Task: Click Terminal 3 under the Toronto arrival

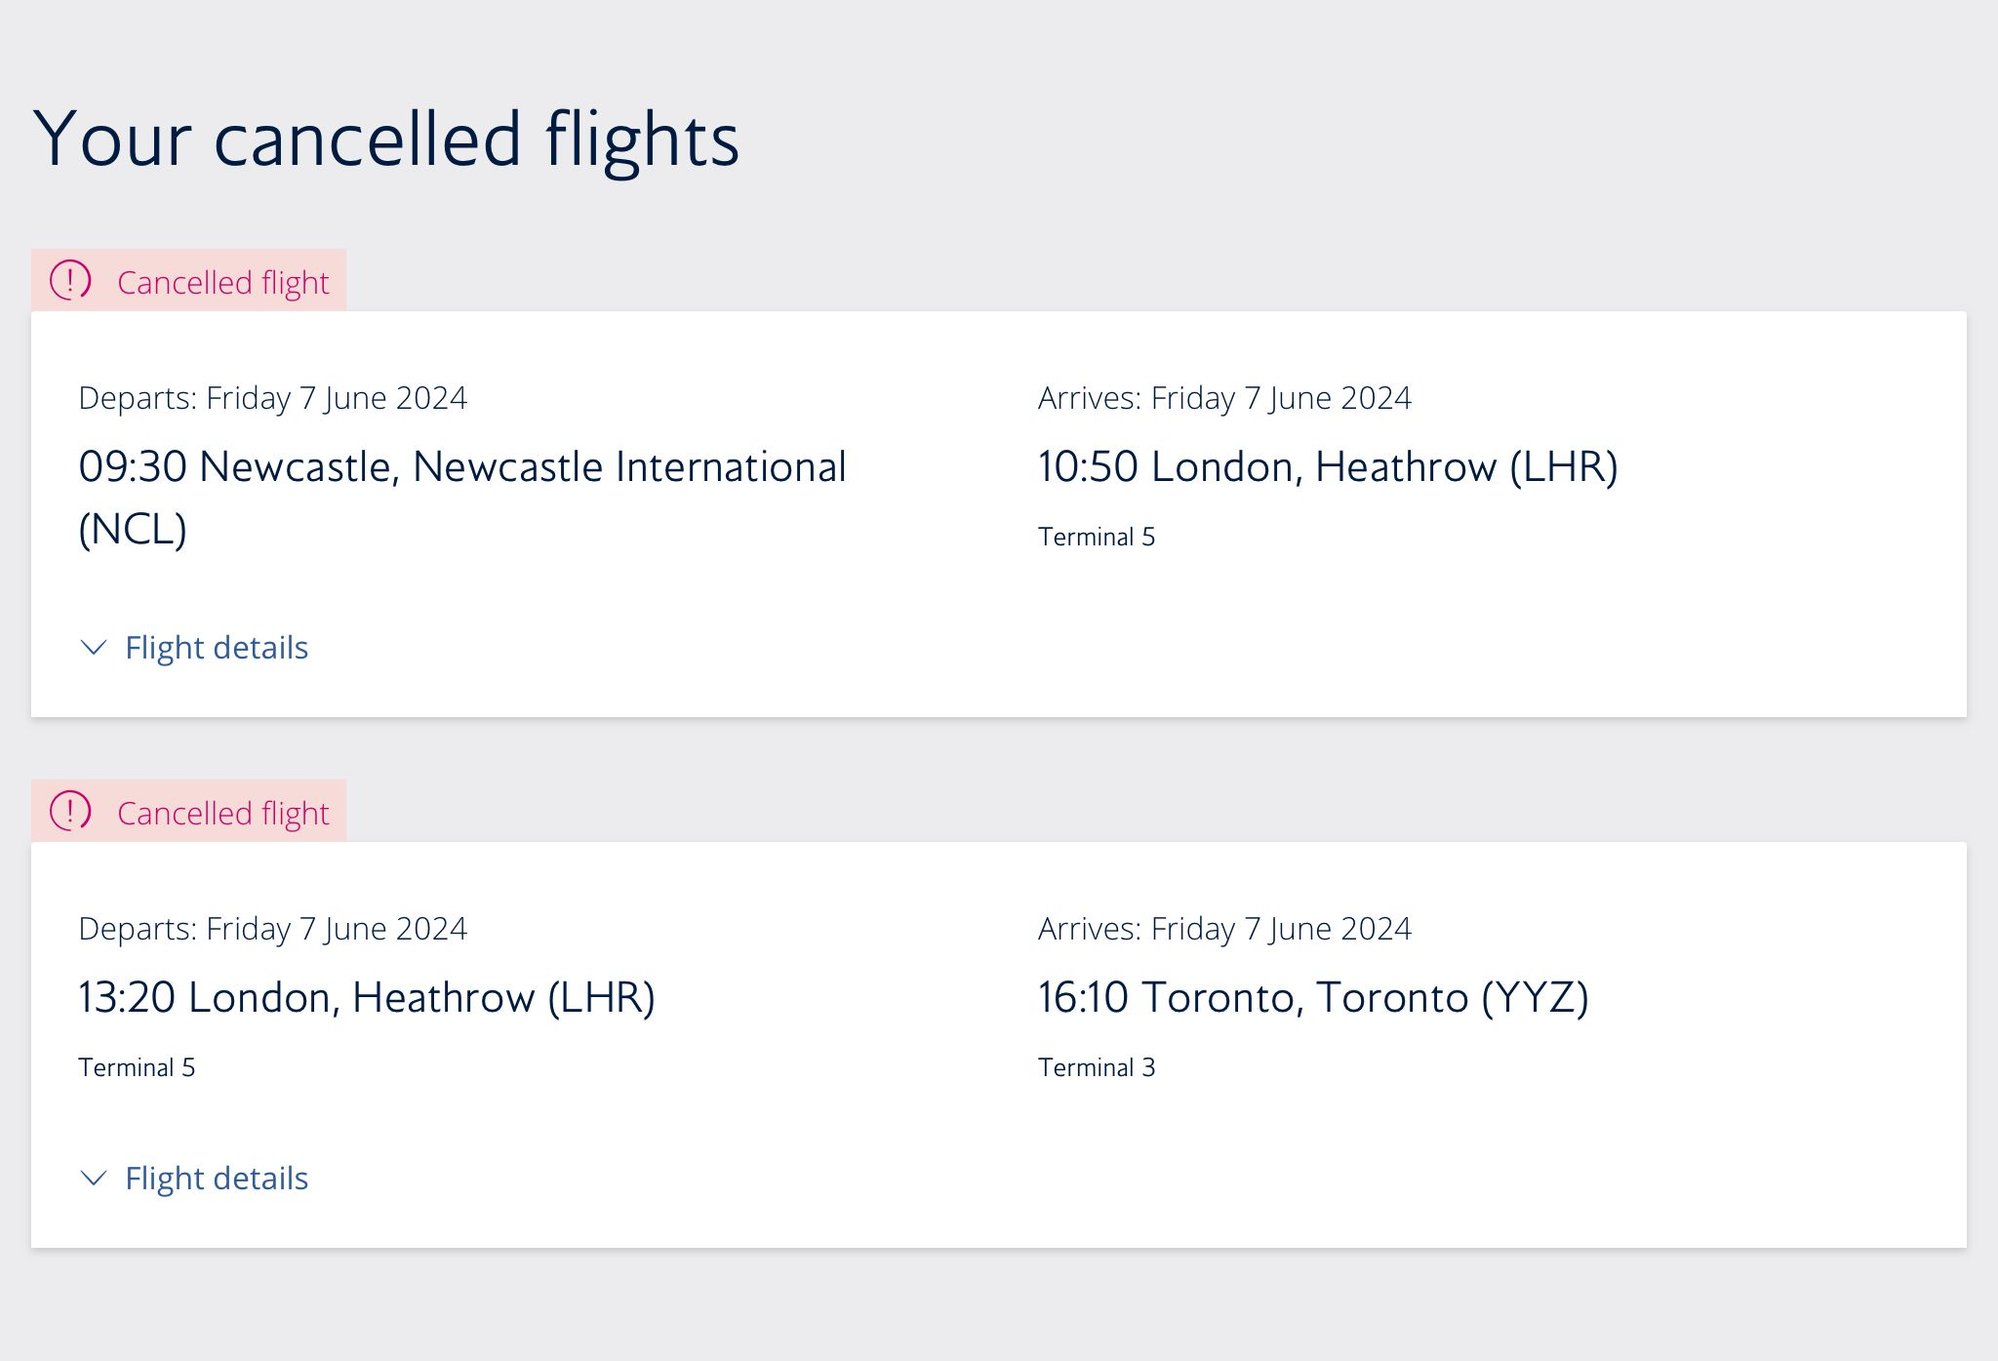Action: pos(1096,1068)
